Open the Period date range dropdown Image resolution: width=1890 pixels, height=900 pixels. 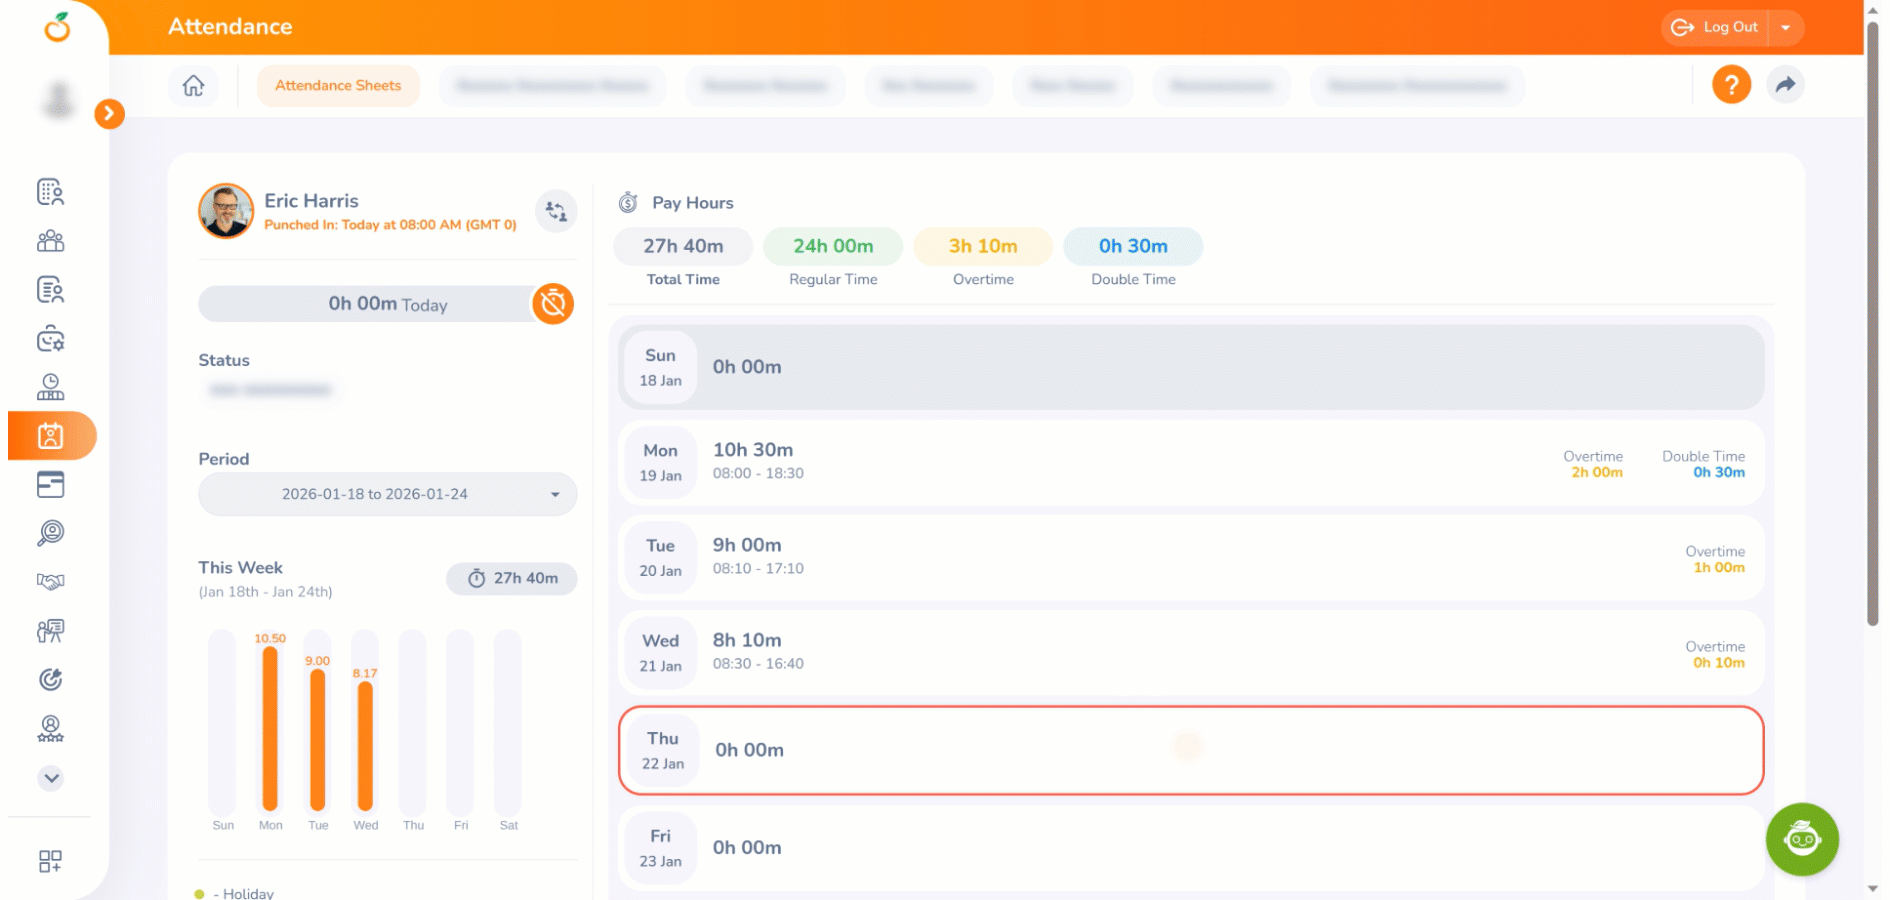[x=387, y=494]
